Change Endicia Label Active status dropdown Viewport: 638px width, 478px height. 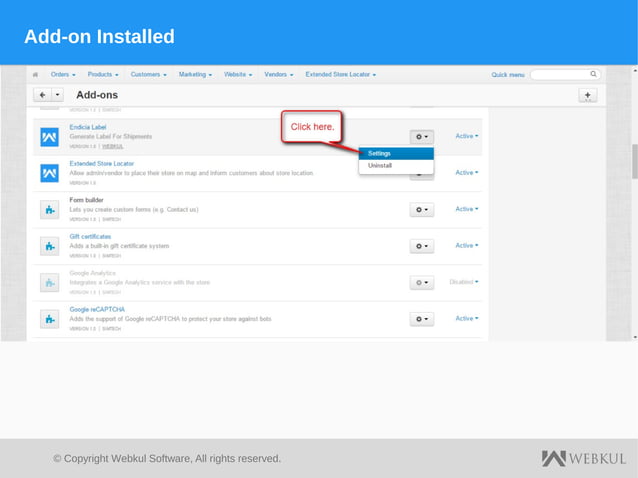click(467, 136)
